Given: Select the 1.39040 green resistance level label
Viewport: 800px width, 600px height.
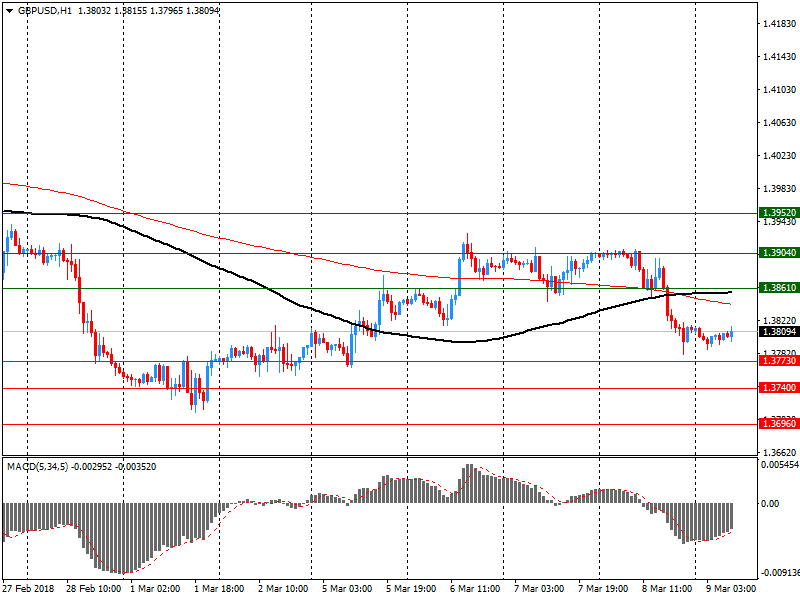Looking at the screenshot, I should coord(779,253).
